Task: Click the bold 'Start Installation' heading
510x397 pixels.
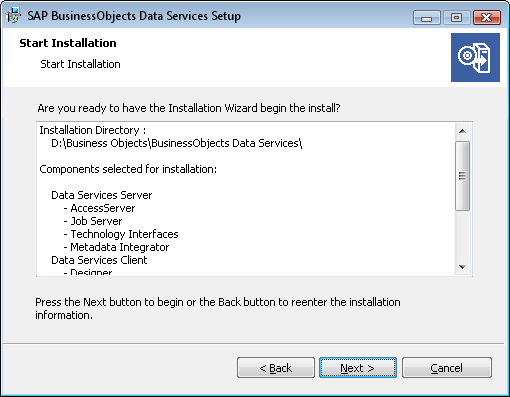Action: (x=68, y=43)
